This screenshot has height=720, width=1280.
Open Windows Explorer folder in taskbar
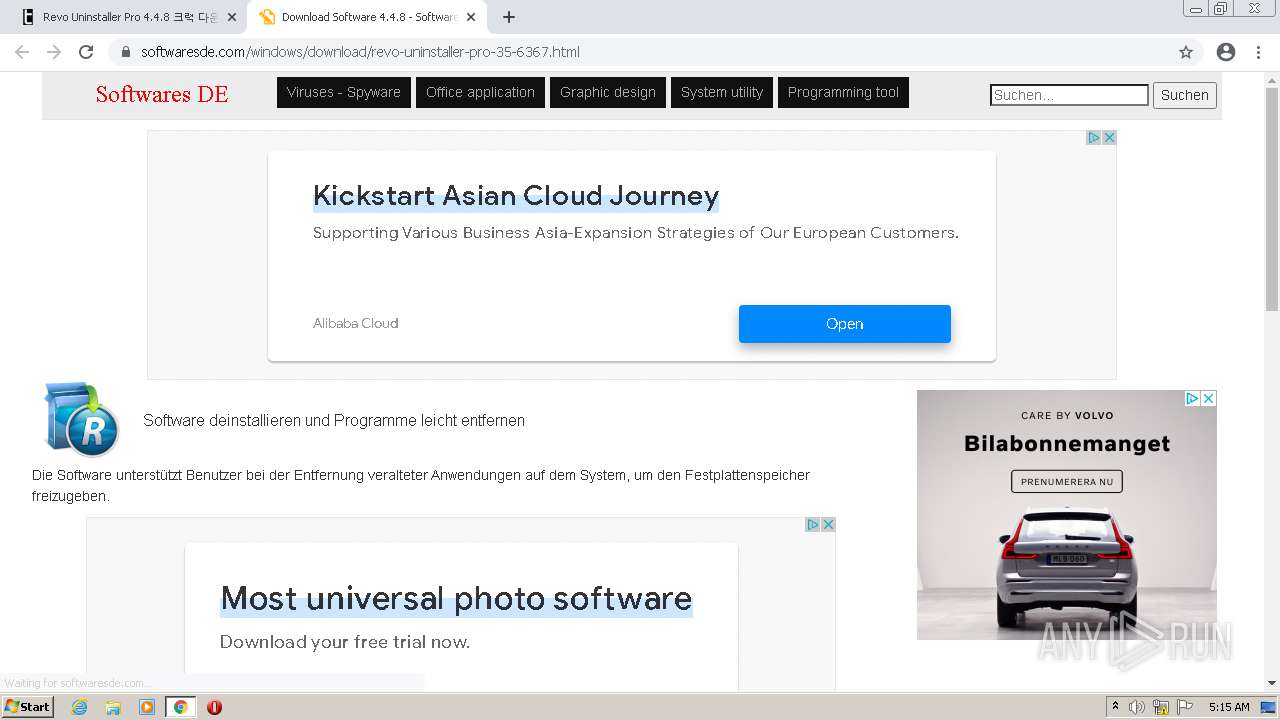tap(113, 707)
